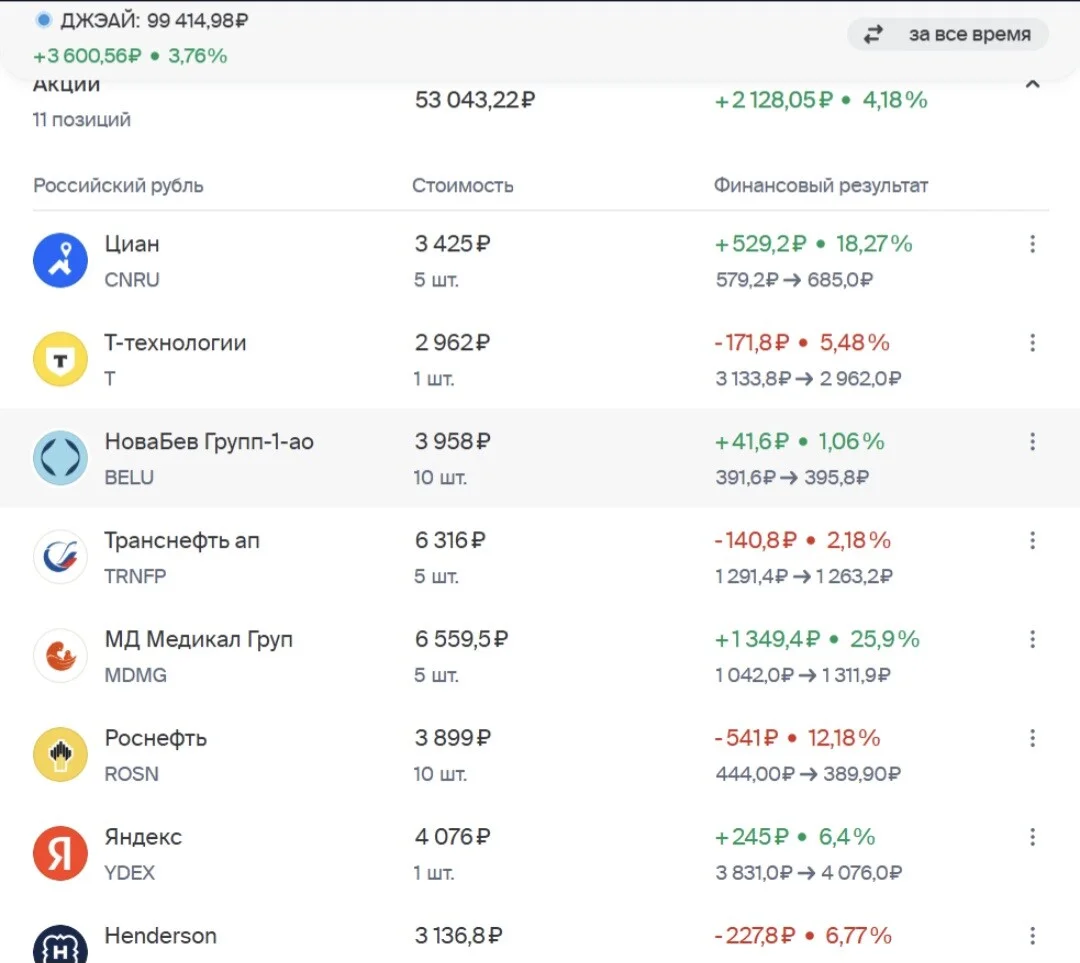Click the 3 958₽ value of НоваБев
Image resolution: width=1080 pixels, height=963 pixels.
pos(453,442)
